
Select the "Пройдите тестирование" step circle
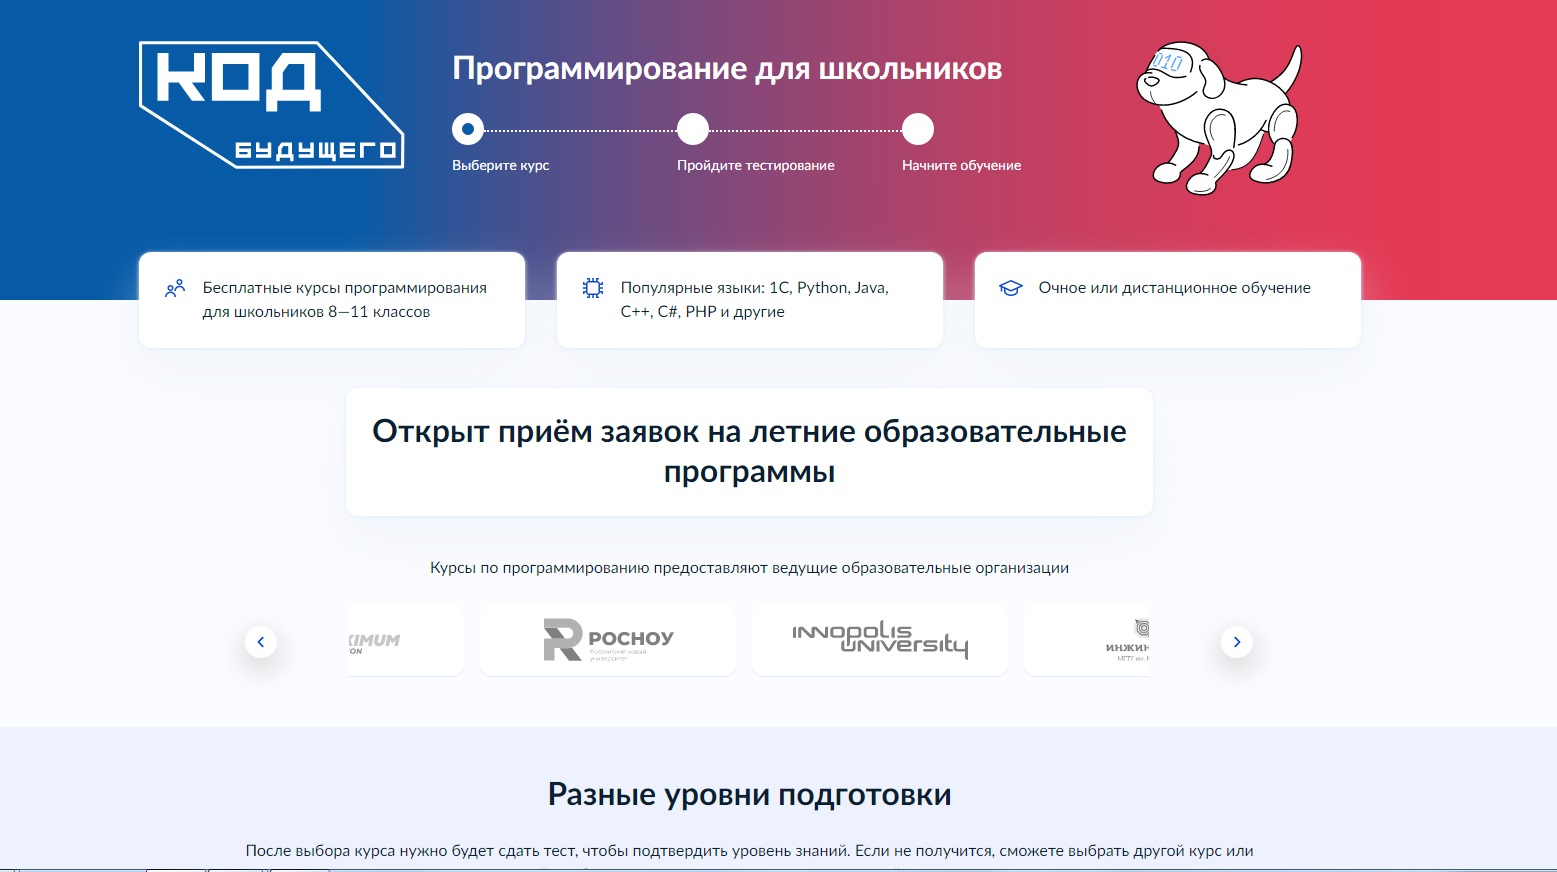click(692, 128)
